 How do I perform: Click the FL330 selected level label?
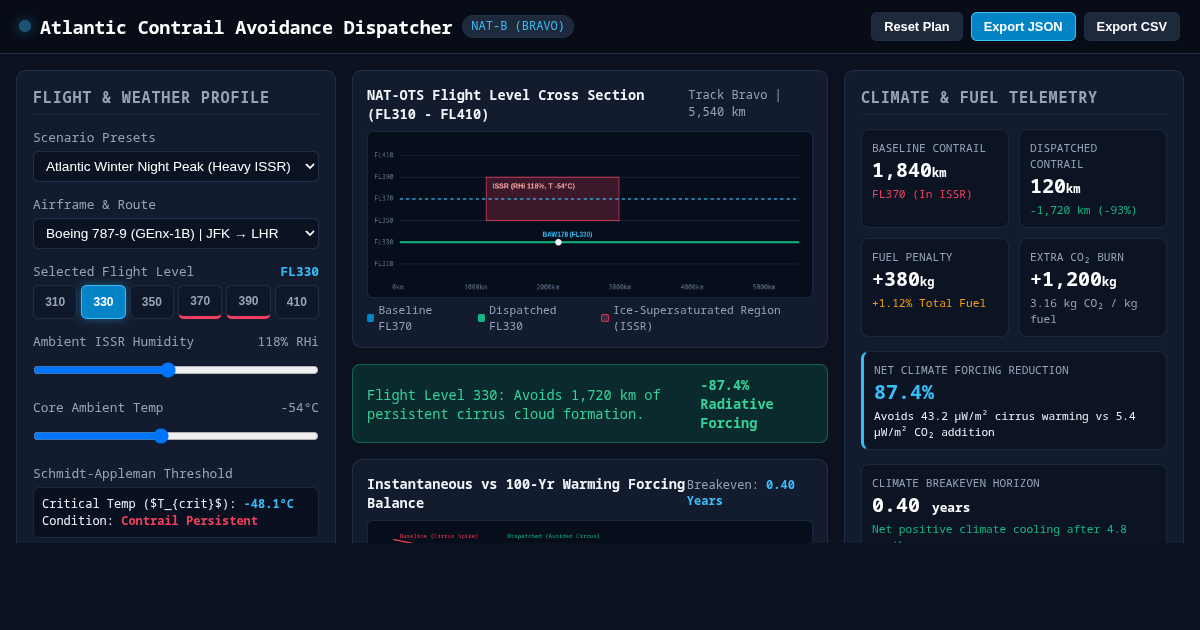click(x=299, y=272)
